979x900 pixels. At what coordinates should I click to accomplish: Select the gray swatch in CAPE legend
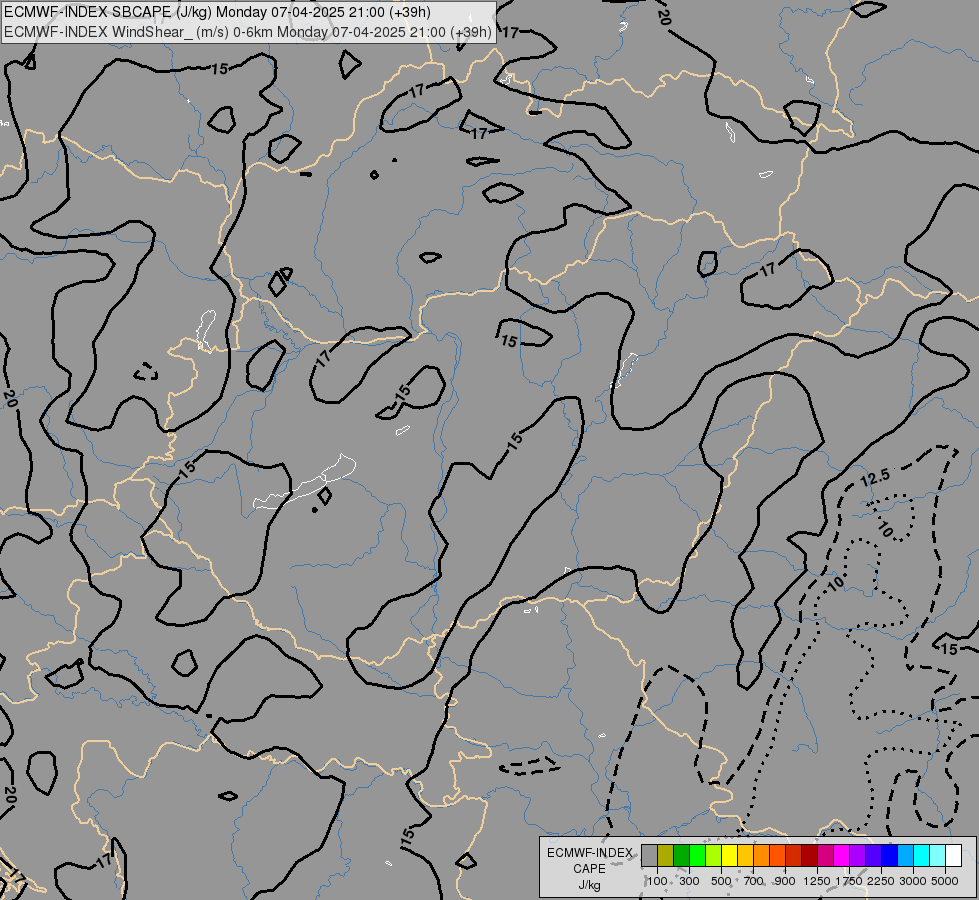(649, 855)
